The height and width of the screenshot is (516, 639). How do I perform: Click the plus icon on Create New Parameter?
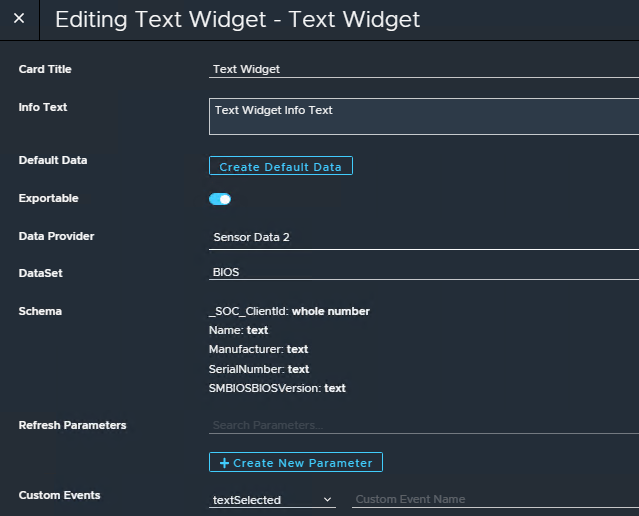pos(224,463)
